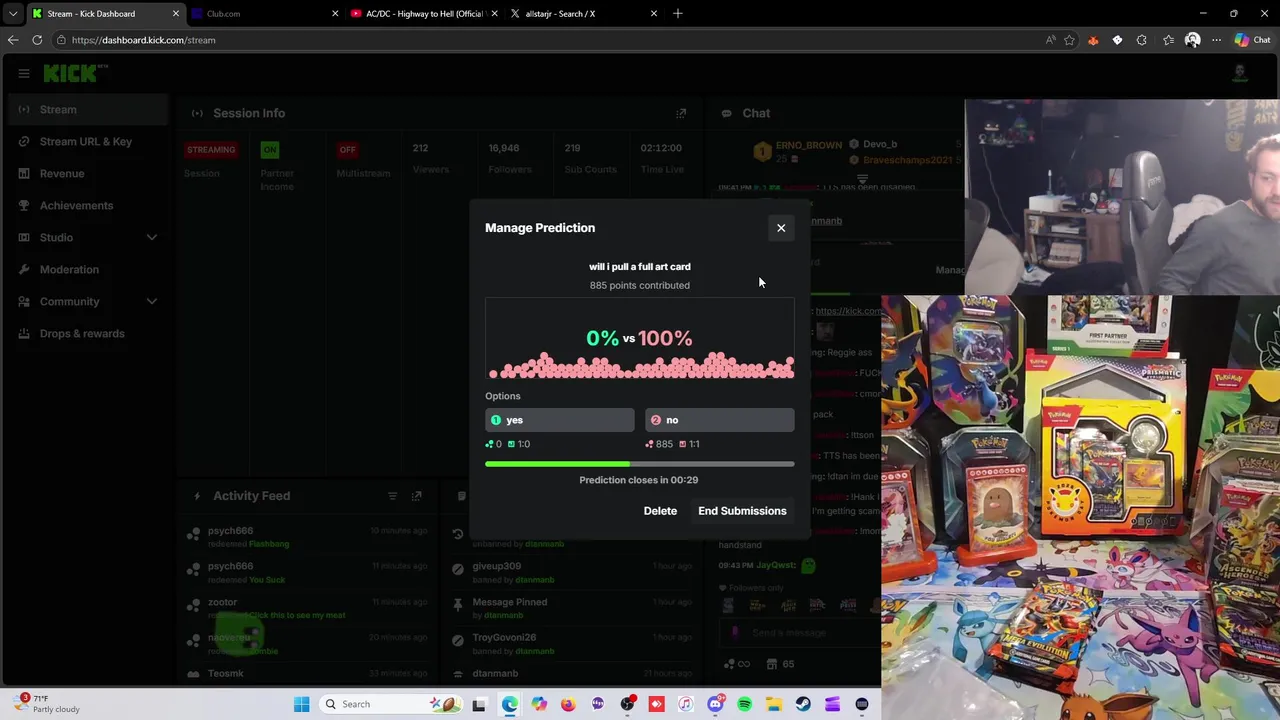Open File Explorer from the taskbar

point(774,704)
